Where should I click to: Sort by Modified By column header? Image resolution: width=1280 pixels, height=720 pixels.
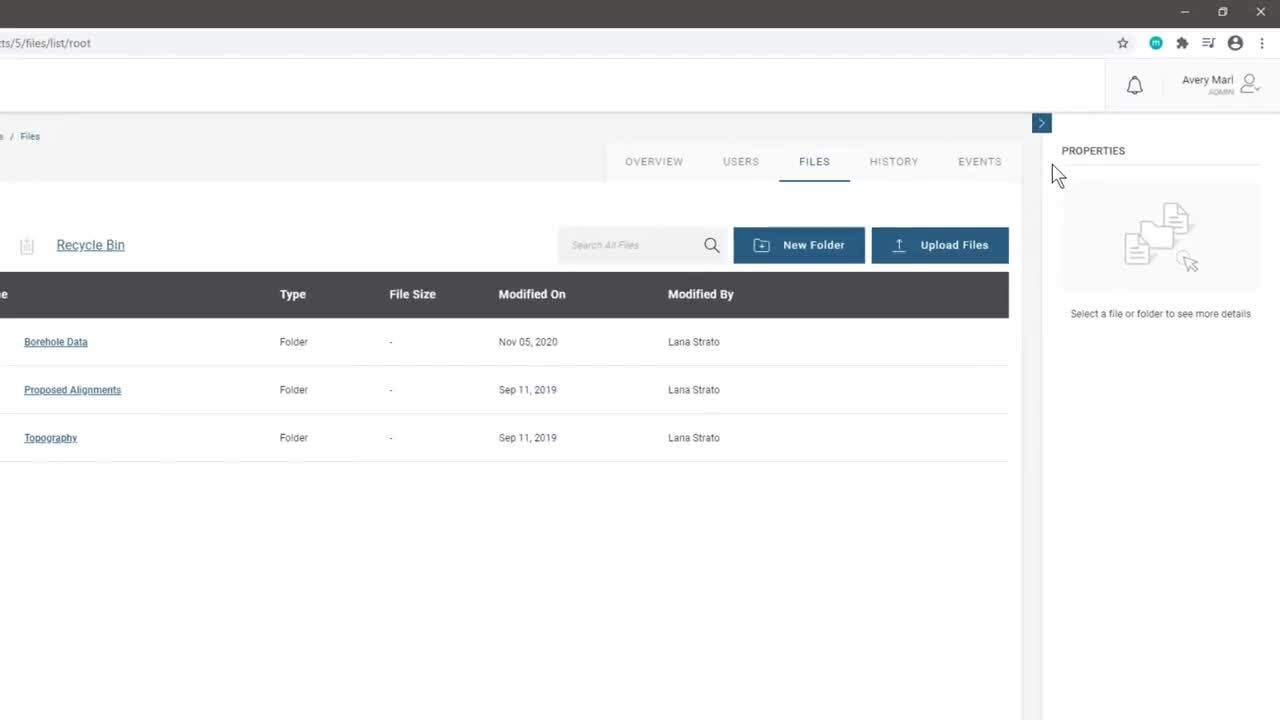701,294
